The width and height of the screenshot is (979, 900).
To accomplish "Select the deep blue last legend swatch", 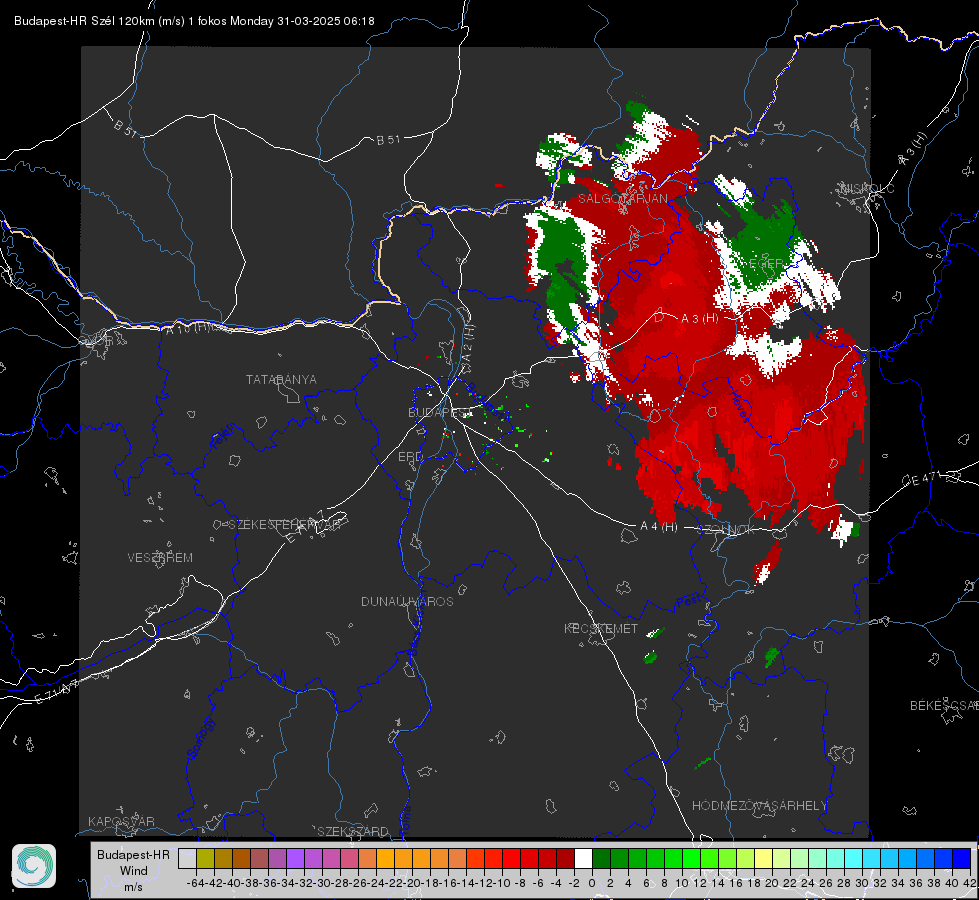I will pos(962,858).
